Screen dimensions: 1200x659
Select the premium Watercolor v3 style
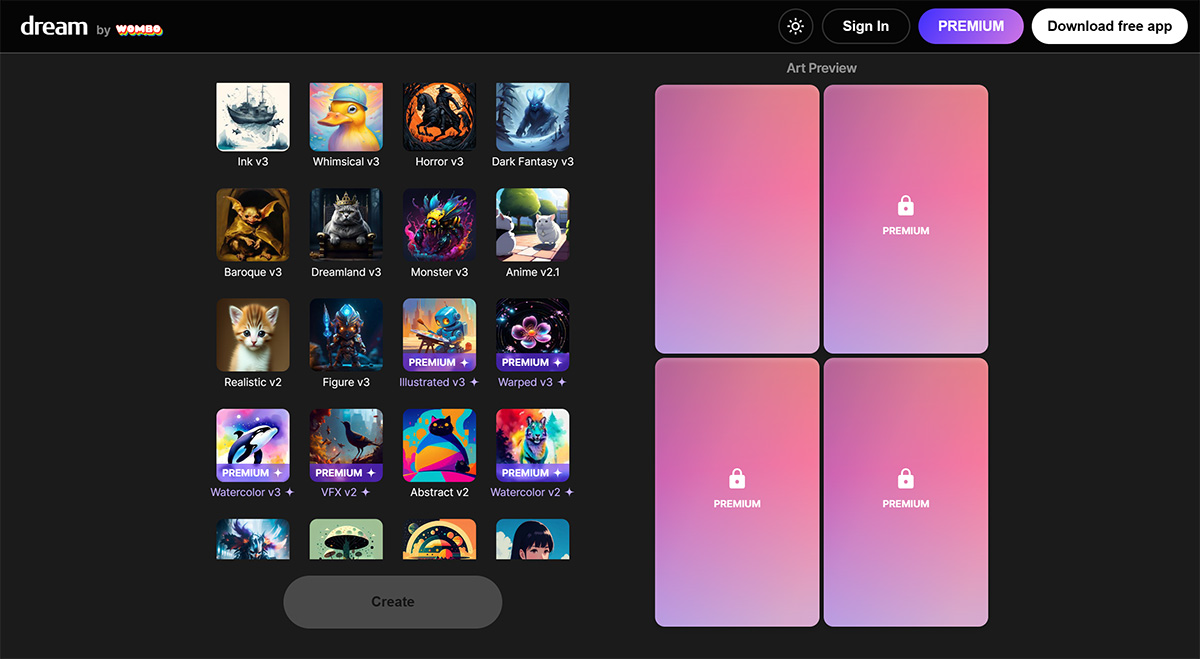point(253,444)
